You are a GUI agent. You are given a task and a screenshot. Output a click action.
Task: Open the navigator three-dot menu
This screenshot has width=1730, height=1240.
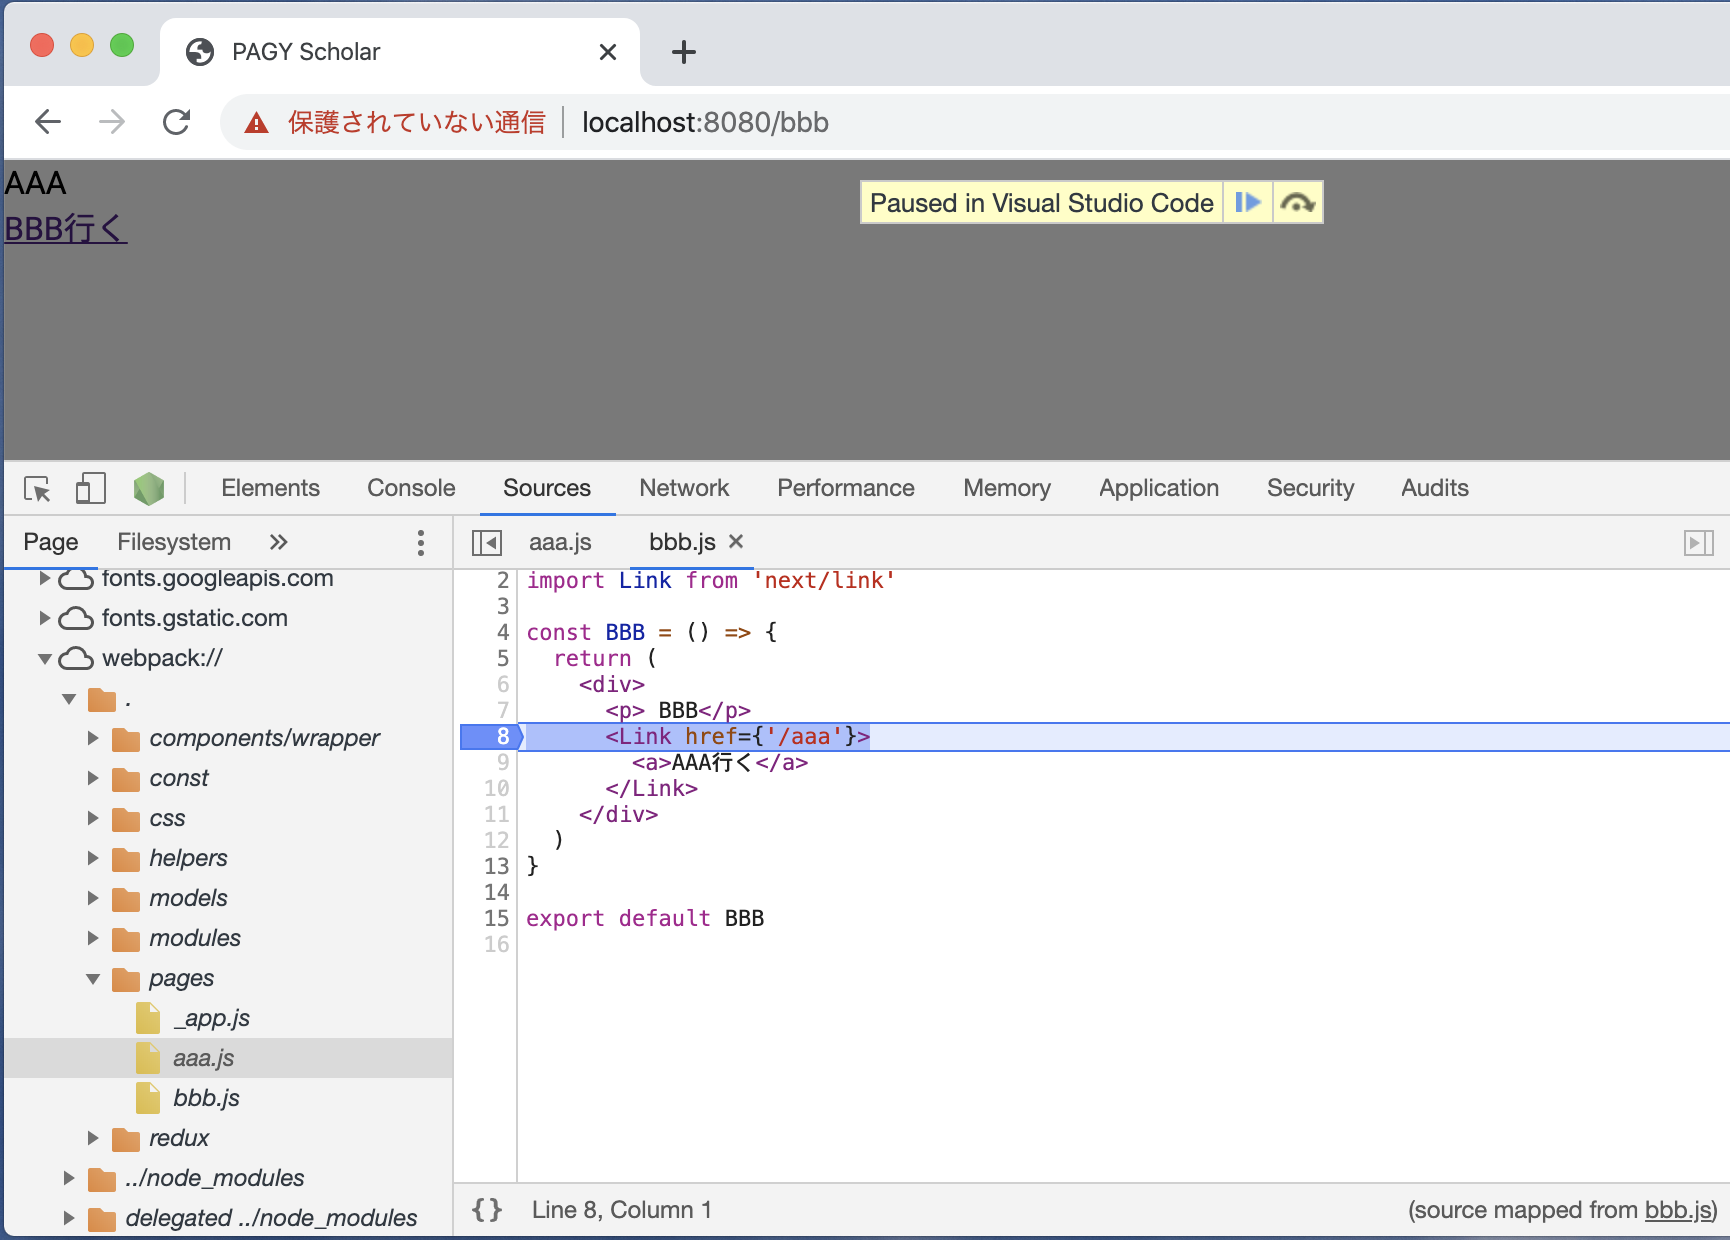[x=421, y=542]
